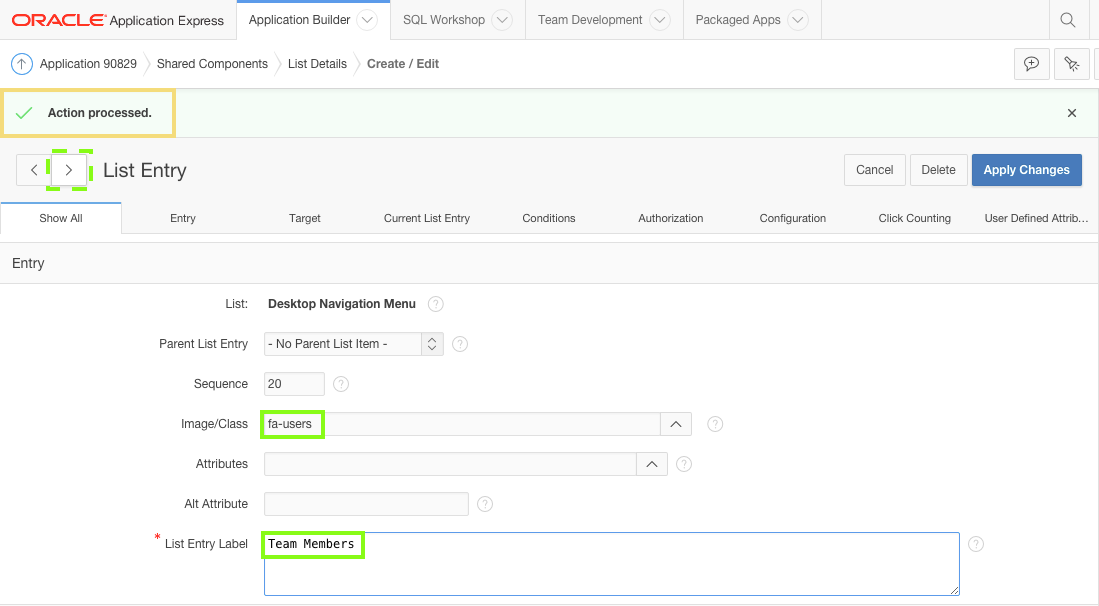This screenshot has width=1099, height=606.
Task: Click into the Alt Attribute field
Action: coord(366,504)
